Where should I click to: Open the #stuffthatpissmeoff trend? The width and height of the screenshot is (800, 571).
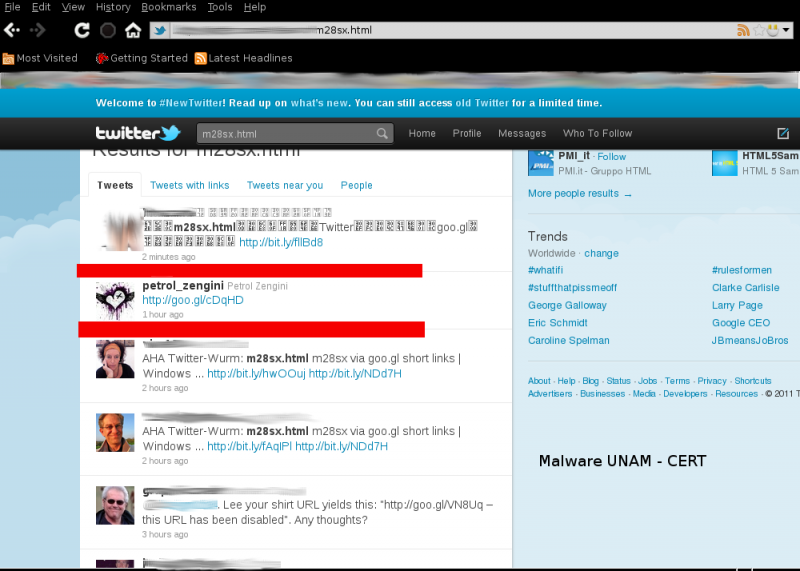coord(572,288)
